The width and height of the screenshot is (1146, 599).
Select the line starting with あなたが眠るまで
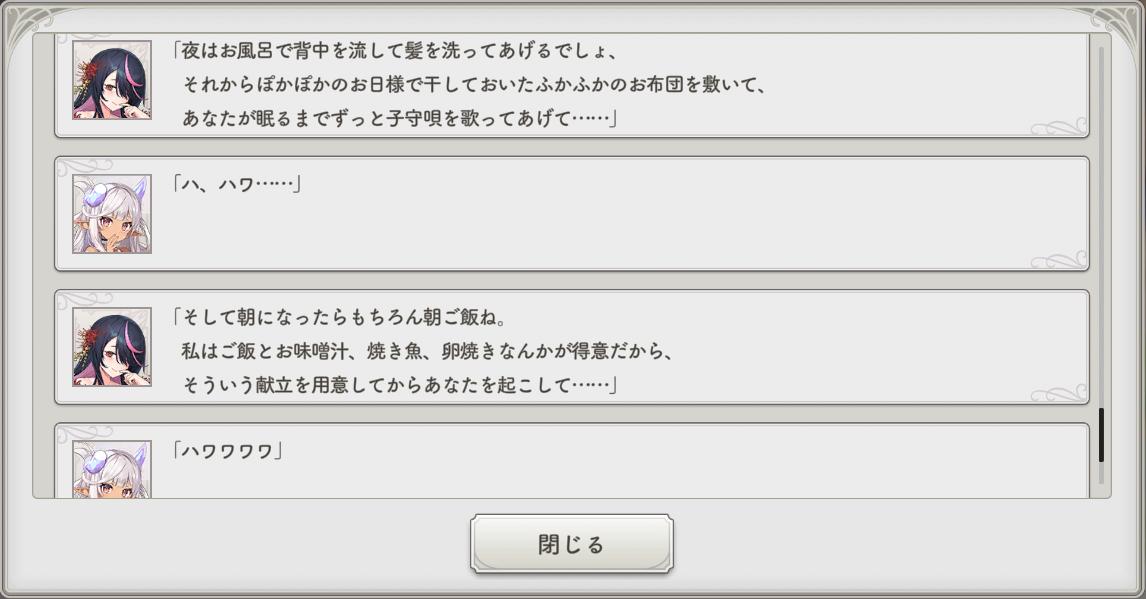398,118
